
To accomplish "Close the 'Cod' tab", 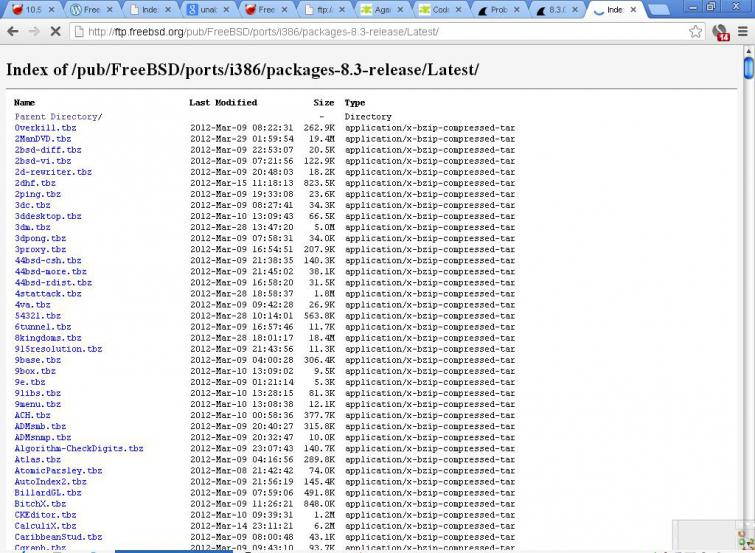I will pyautogui.click(x=459, y=9).
